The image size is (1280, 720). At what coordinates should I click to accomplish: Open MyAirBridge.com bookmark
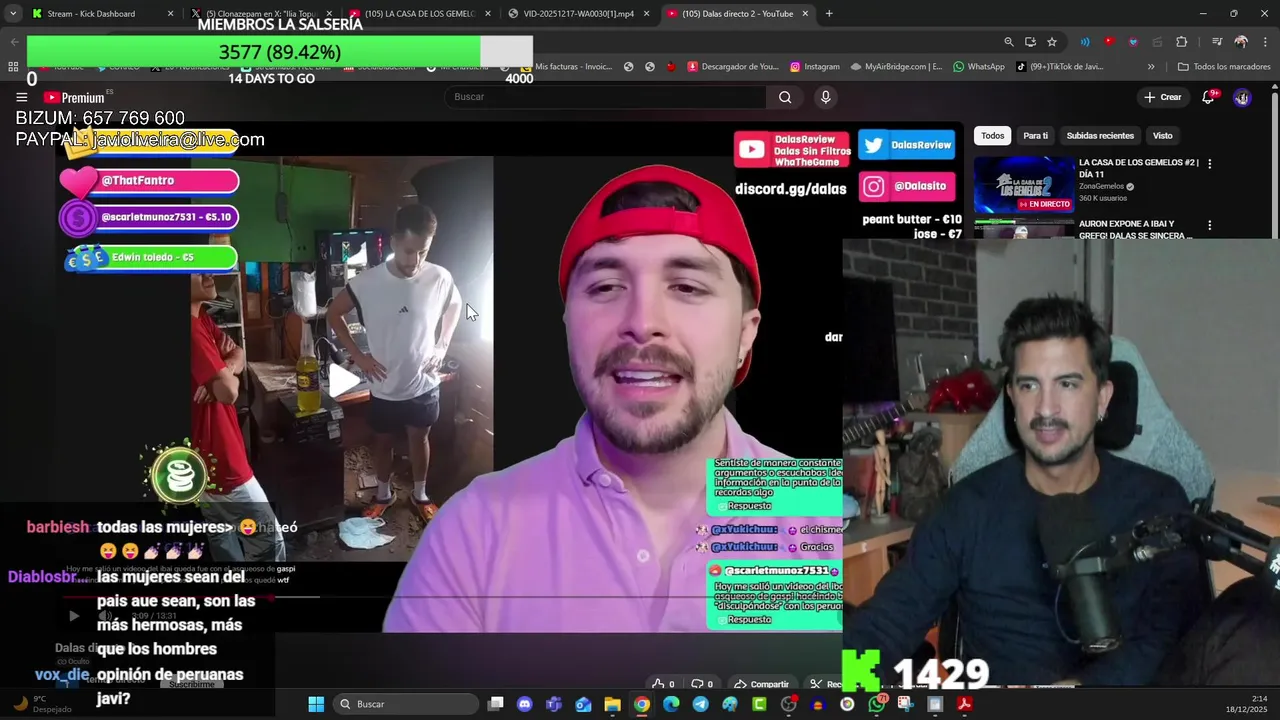point(896,67)
